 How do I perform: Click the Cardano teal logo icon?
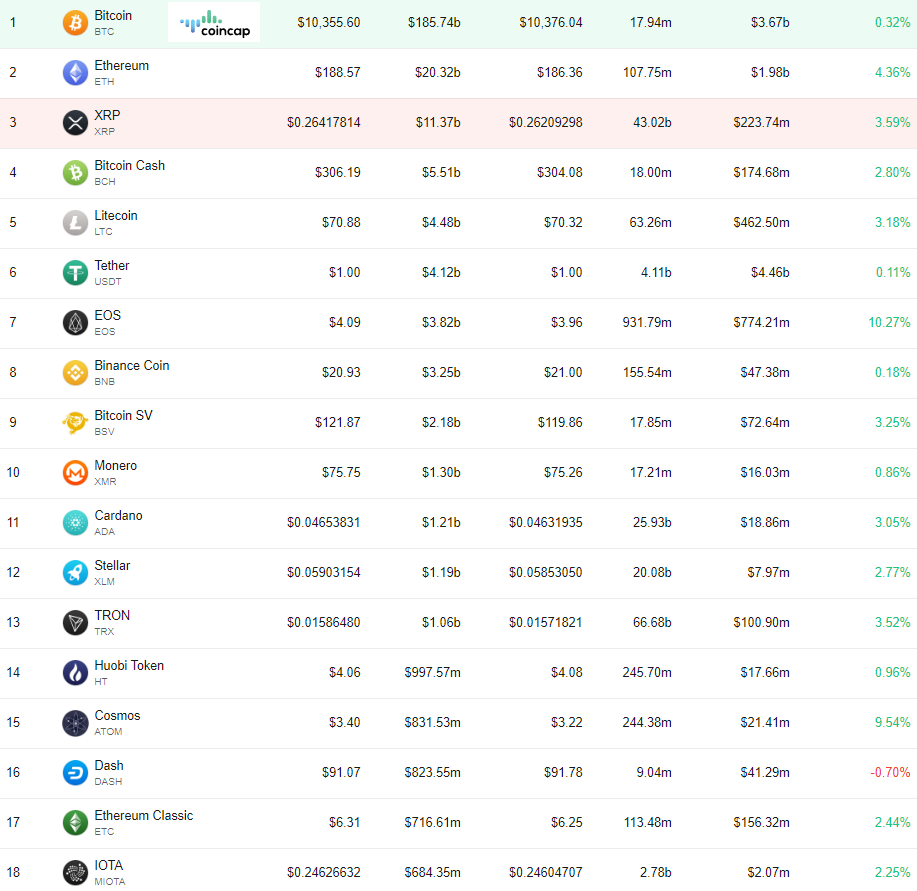pos(75,523)
